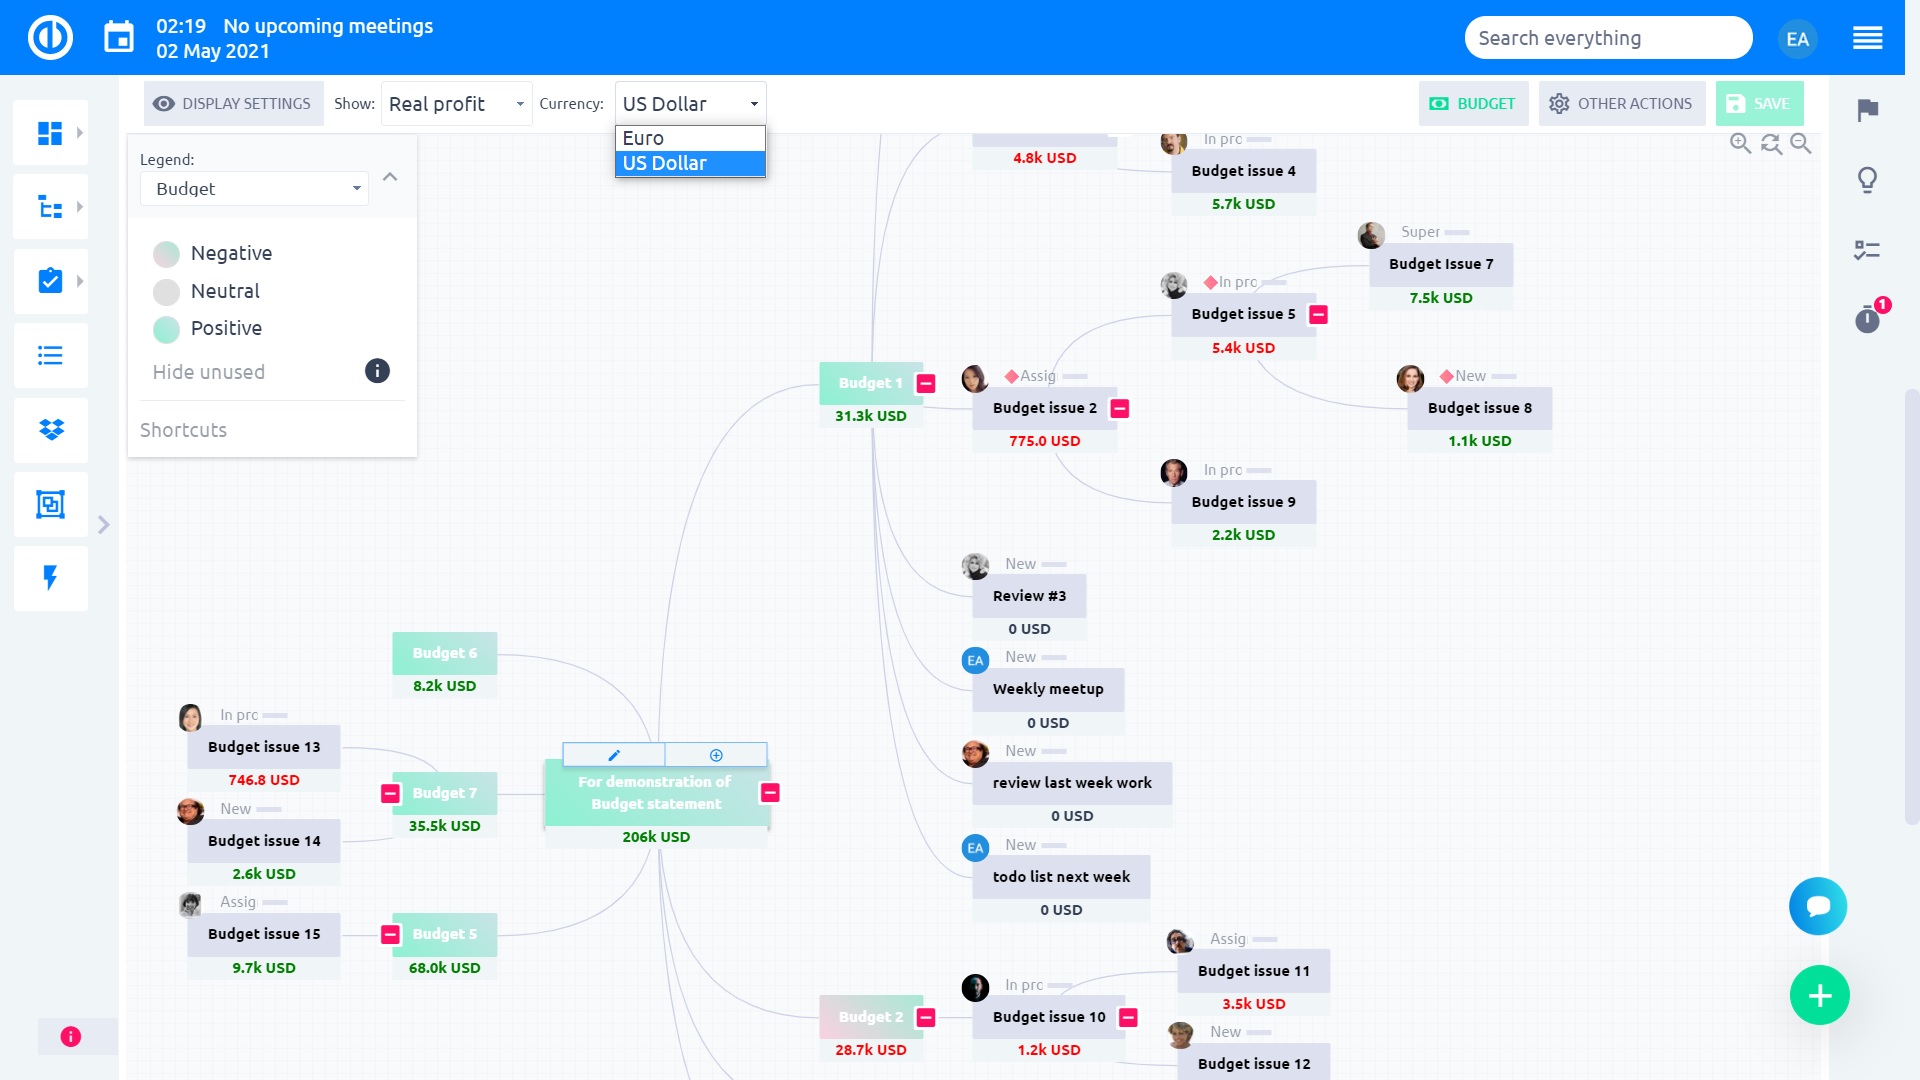Click the BUDGET button in top toolbar
Screen dimensions: 1920x1080
(1473, 103)
